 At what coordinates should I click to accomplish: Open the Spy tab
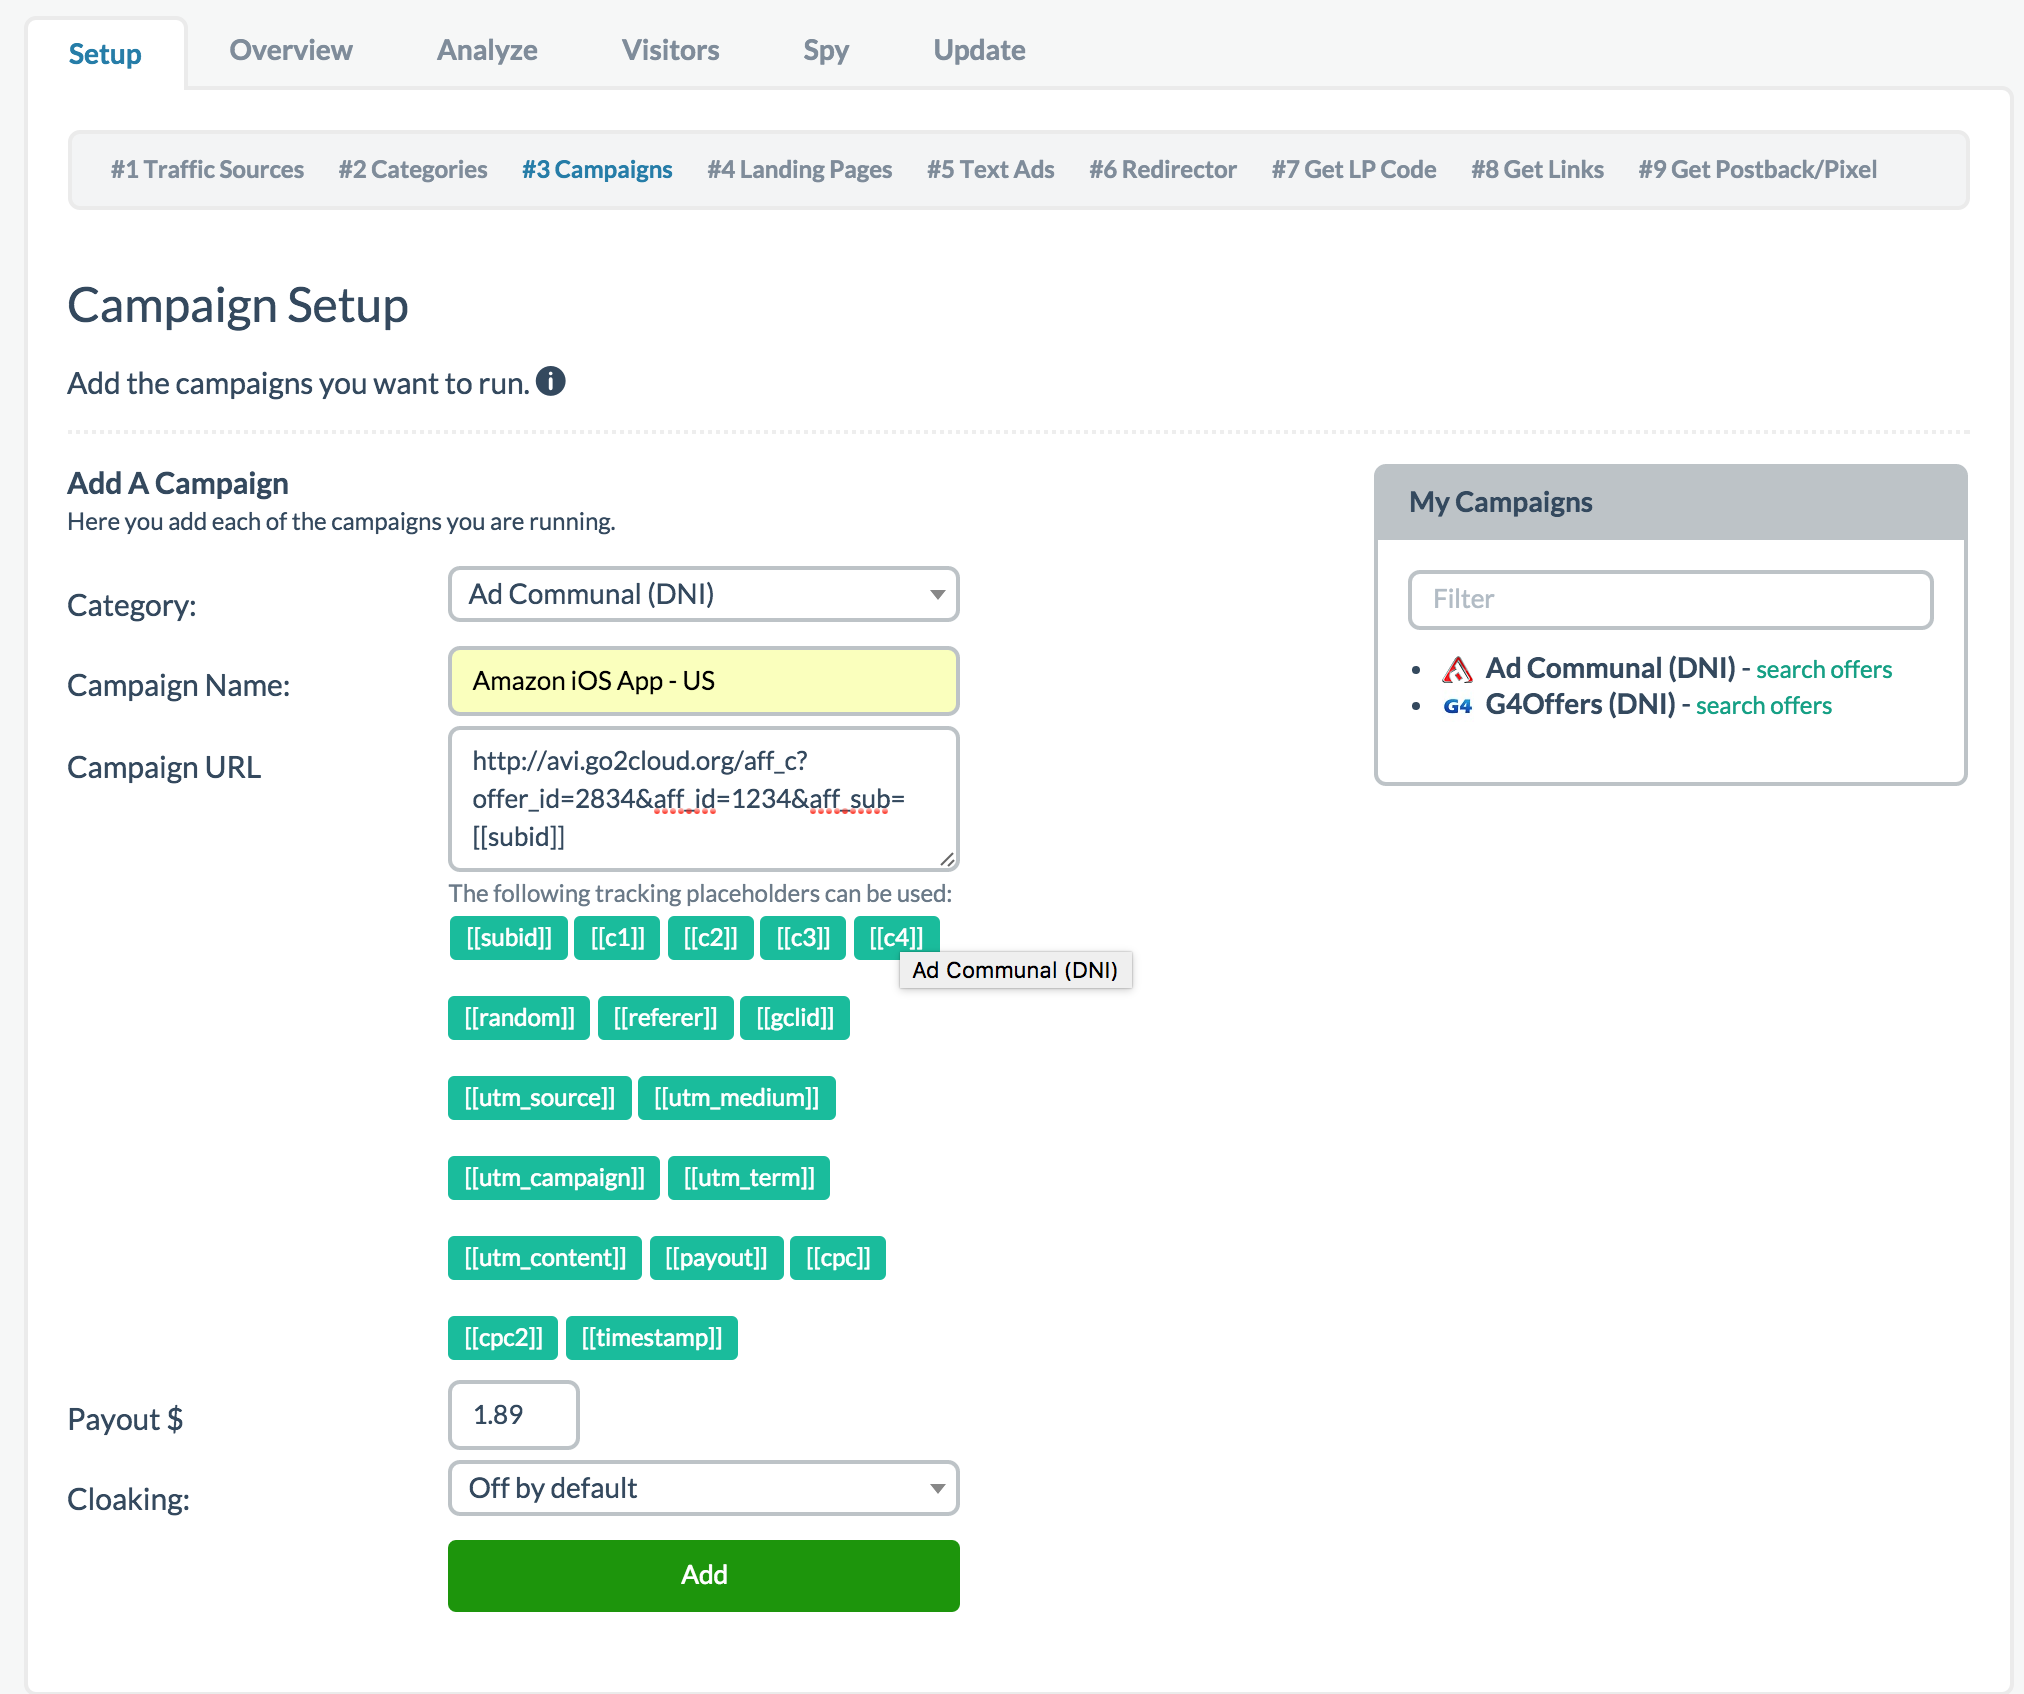tap(825, 50)
